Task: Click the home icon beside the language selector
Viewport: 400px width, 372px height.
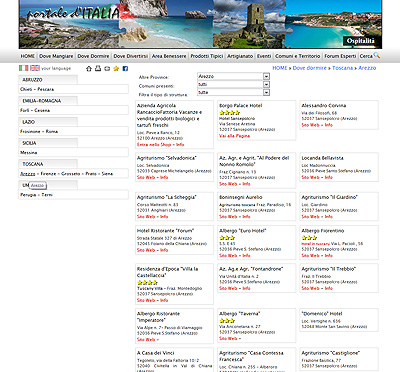Action: point(89,68)
